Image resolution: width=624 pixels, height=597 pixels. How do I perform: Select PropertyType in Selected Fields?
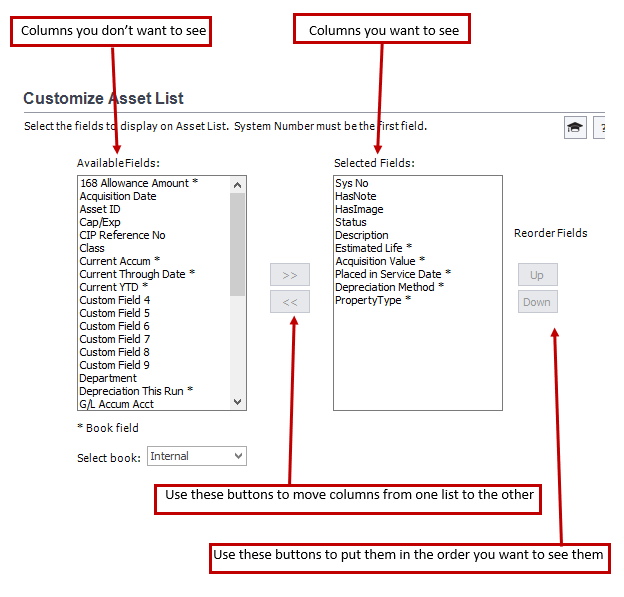tap(372, 300)
